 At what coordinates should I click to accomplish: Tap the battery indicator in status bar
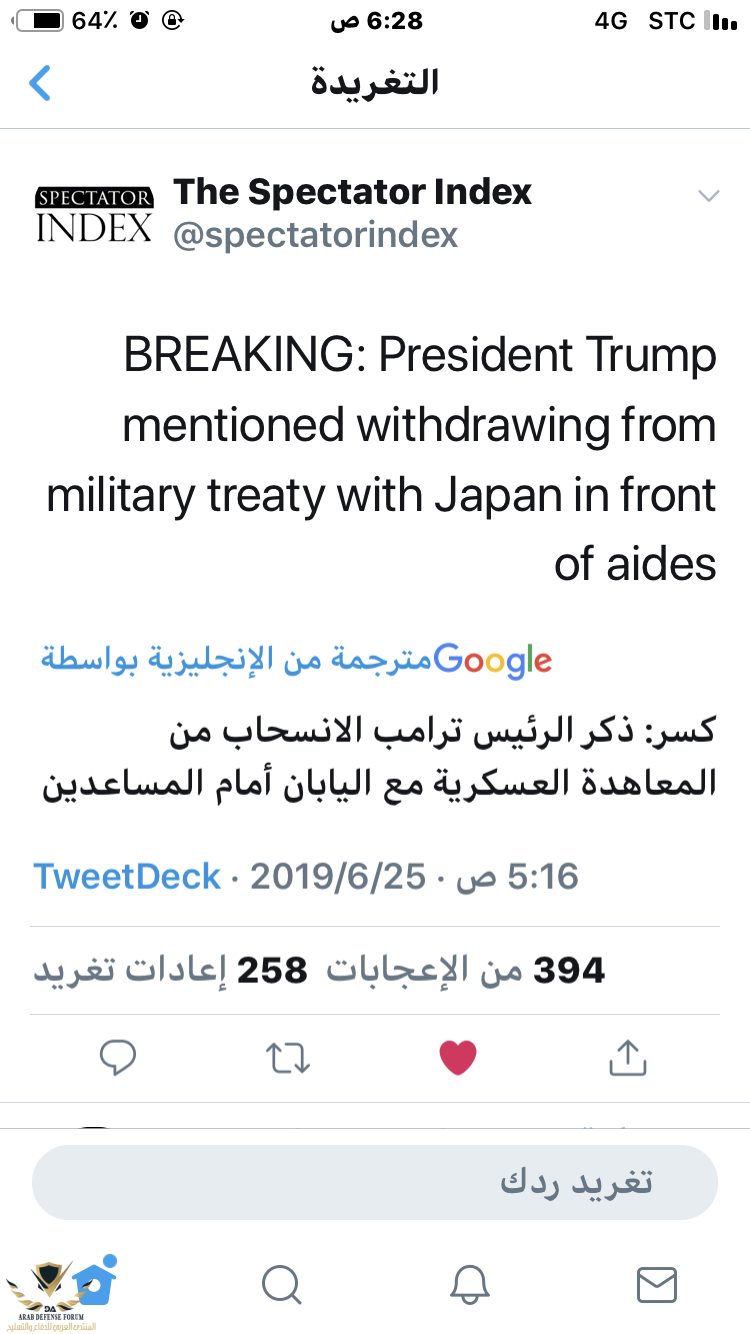tap(38, 20)
